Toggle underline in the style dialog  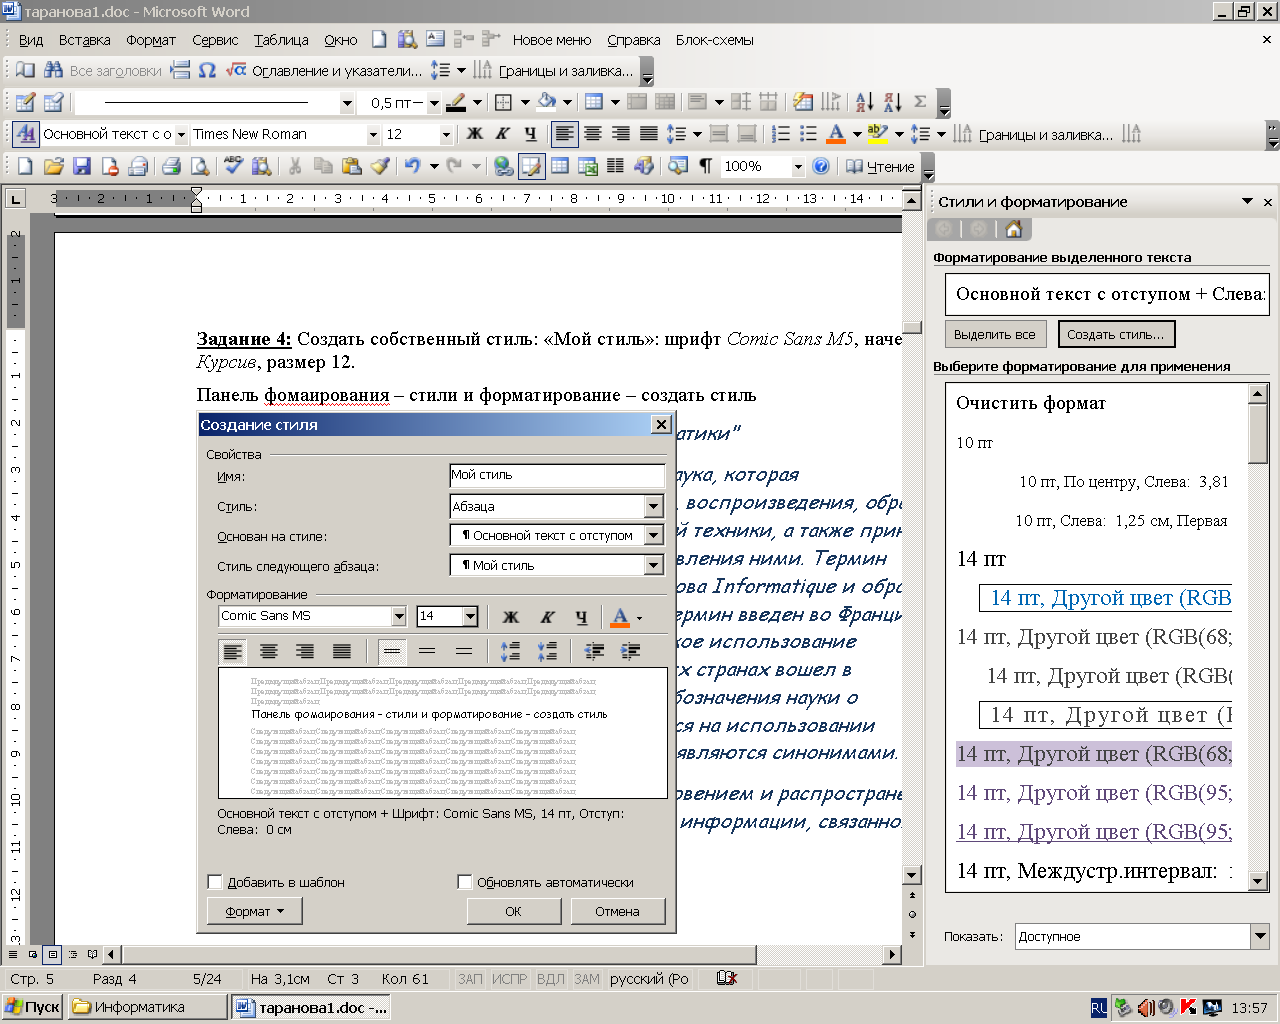point(581,617)
